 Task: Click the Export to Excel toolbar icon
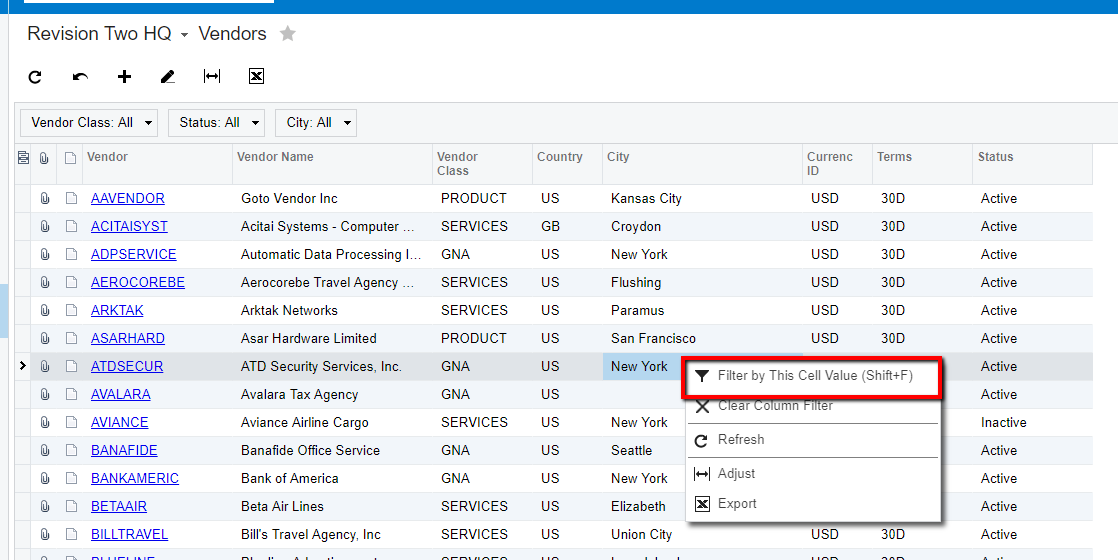257,76
